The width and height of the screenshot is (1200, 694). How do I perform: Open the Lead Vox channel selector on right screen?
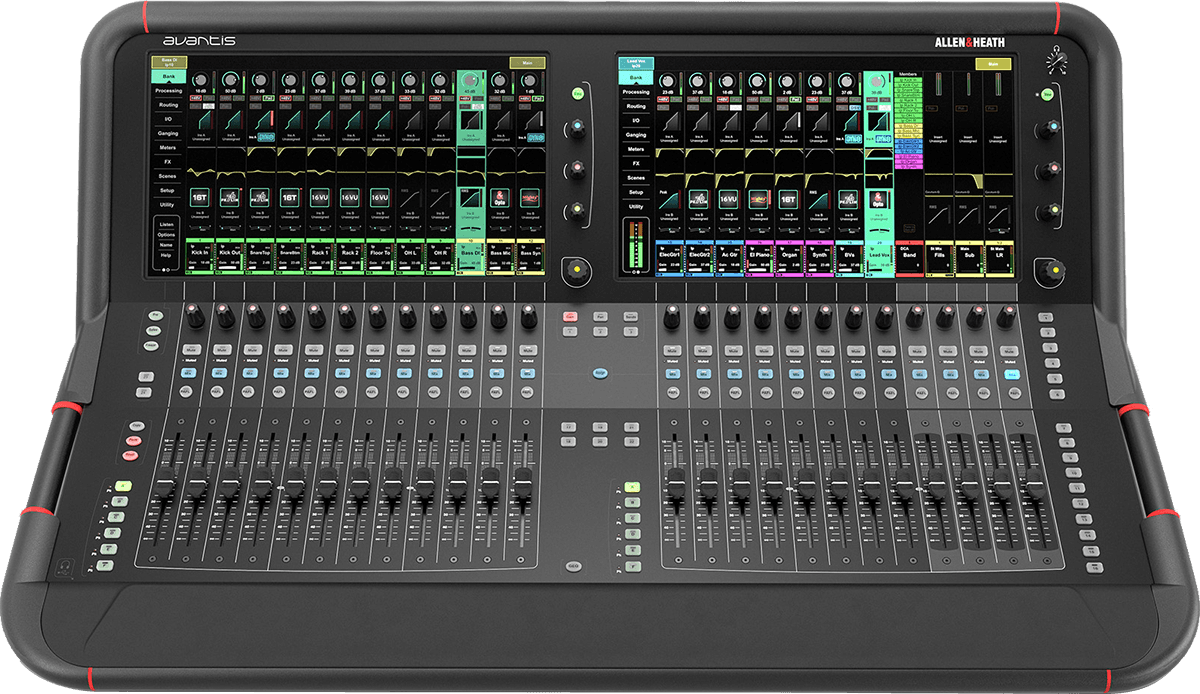point(635,63)
